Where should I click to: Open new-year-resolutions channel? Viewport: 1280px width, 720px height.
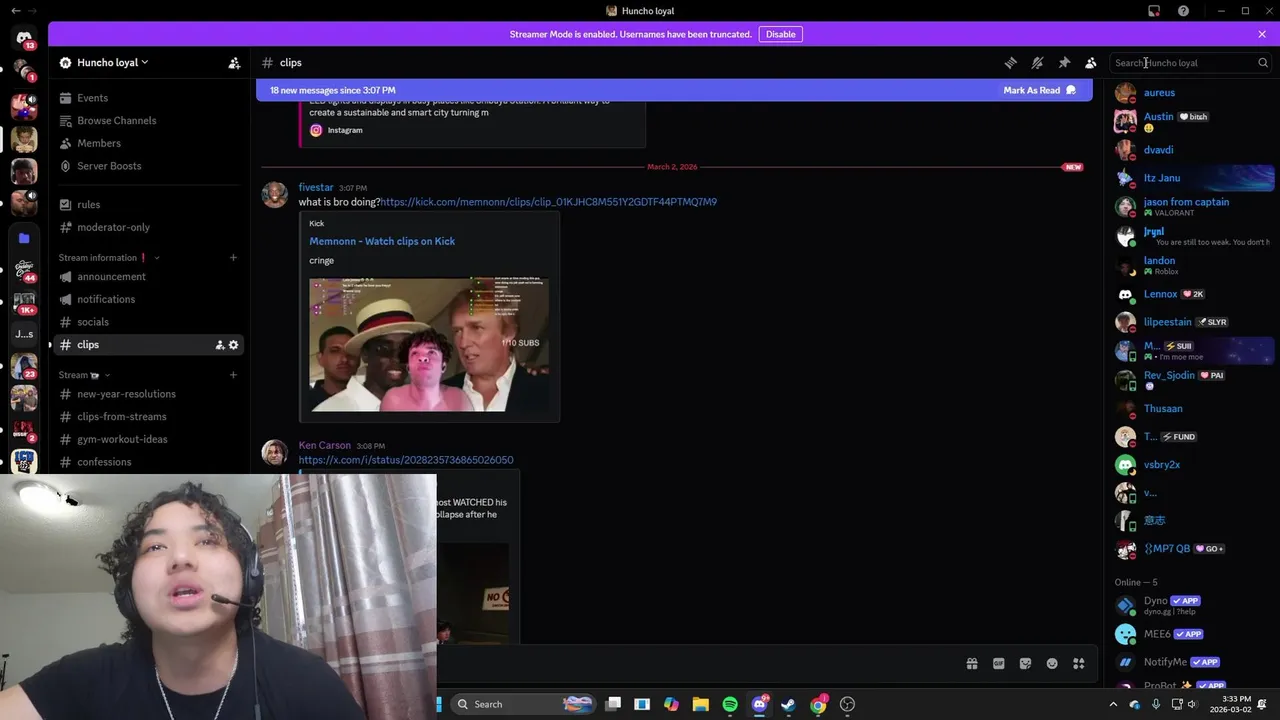pos(150,394)
